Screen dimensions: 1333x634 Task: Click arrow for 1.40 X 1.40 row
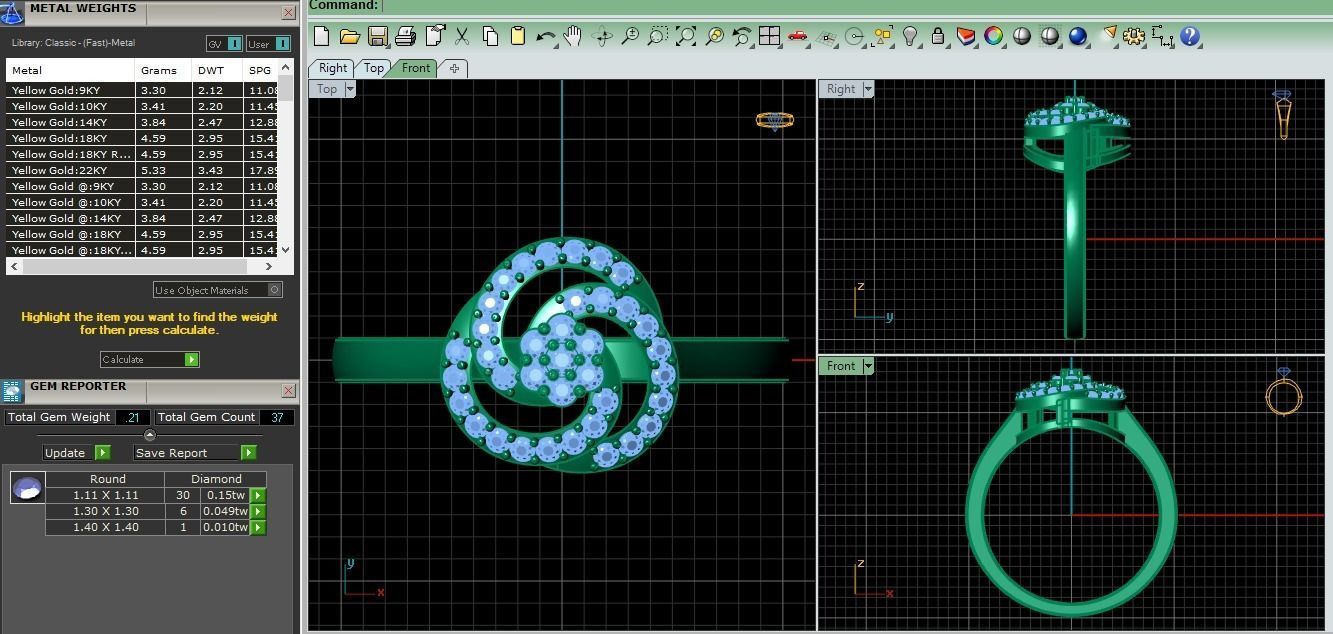258,527
